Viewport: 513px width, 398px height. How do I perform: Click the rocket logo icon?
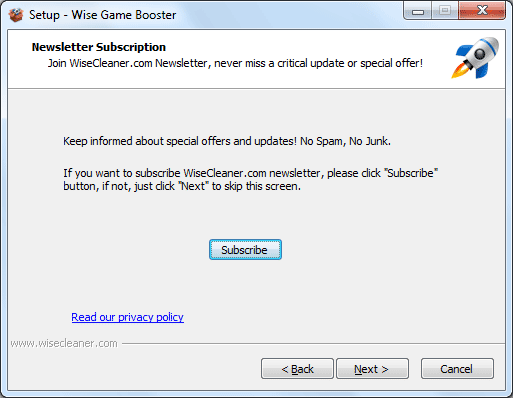475,58
